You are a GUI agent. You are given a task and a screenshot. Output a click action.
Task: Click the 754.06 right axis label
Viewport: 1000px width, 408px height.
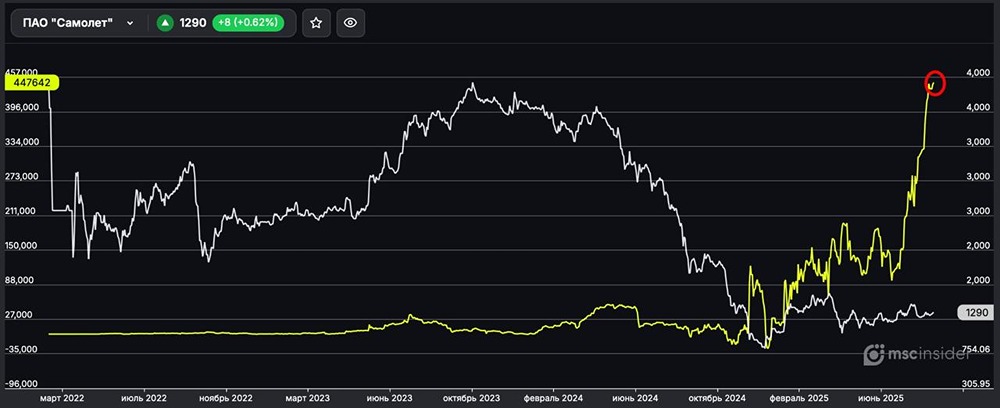tap(976, 349)
